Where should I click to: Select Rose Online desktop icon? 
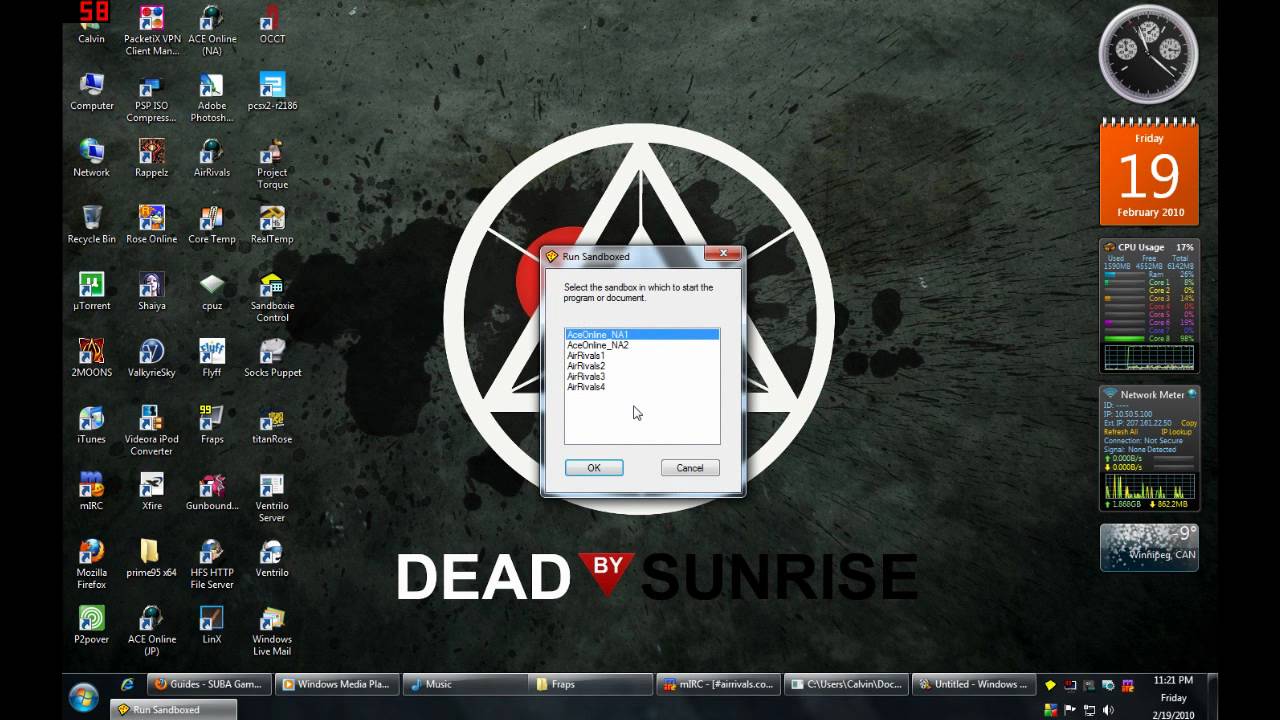click(152, 225)
